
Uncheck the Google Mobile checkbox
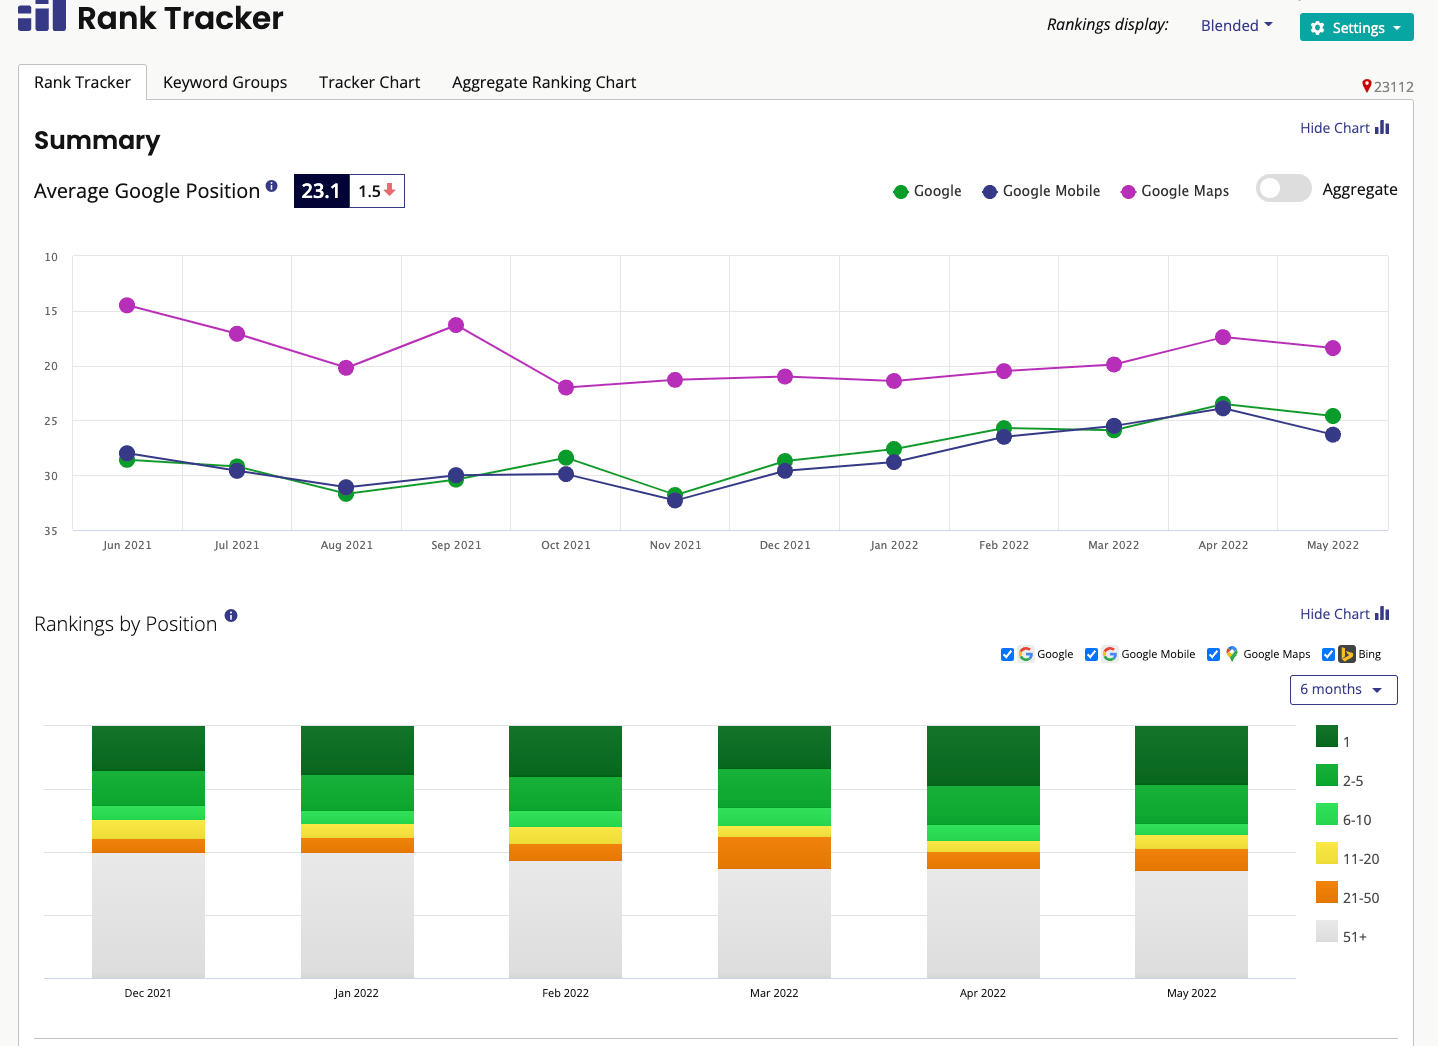tap(1091, 655)
